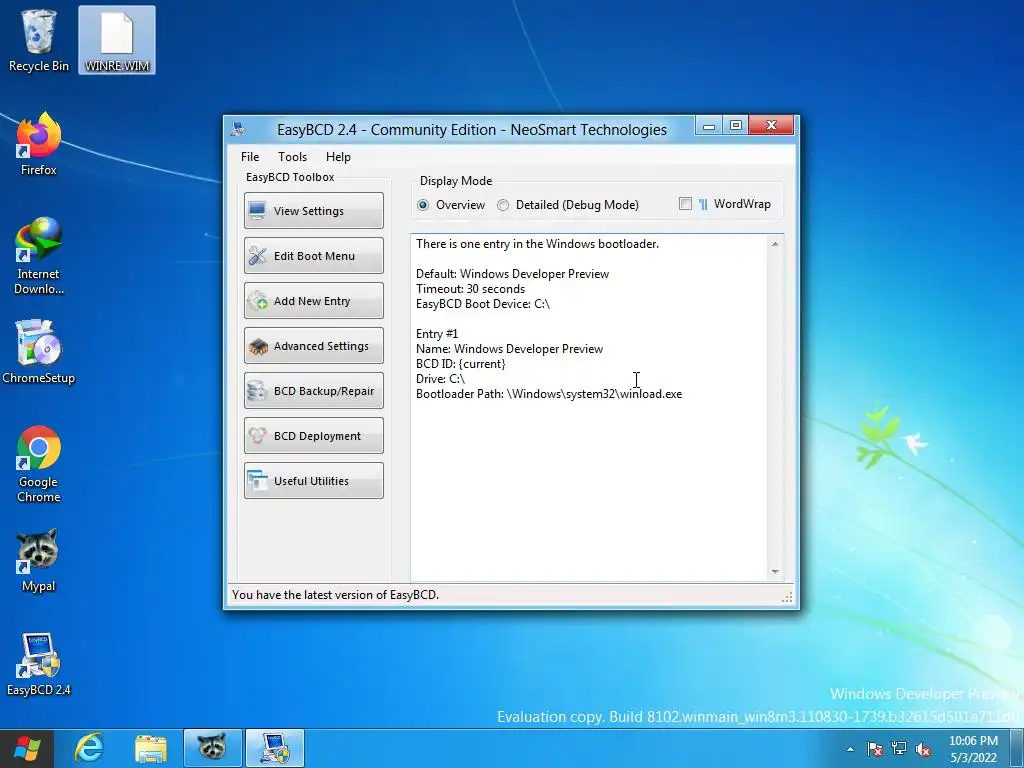Click 'Name: Windows Developer Preview' text line
Image resolution: width=1024 pixels, height=768 pixels.
point(509,349)
